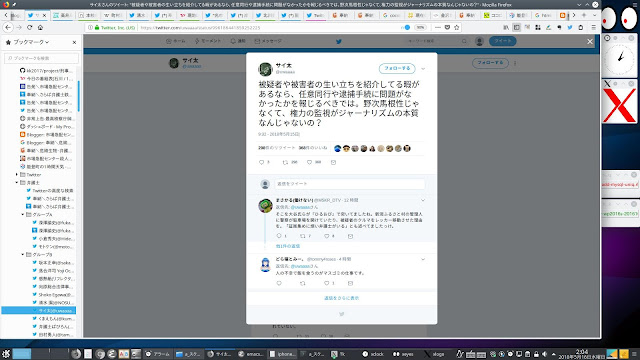Viewport: 640px width, 360px height.
Task: Click the 90% zoom level indicator
Action: coord(420,27)
